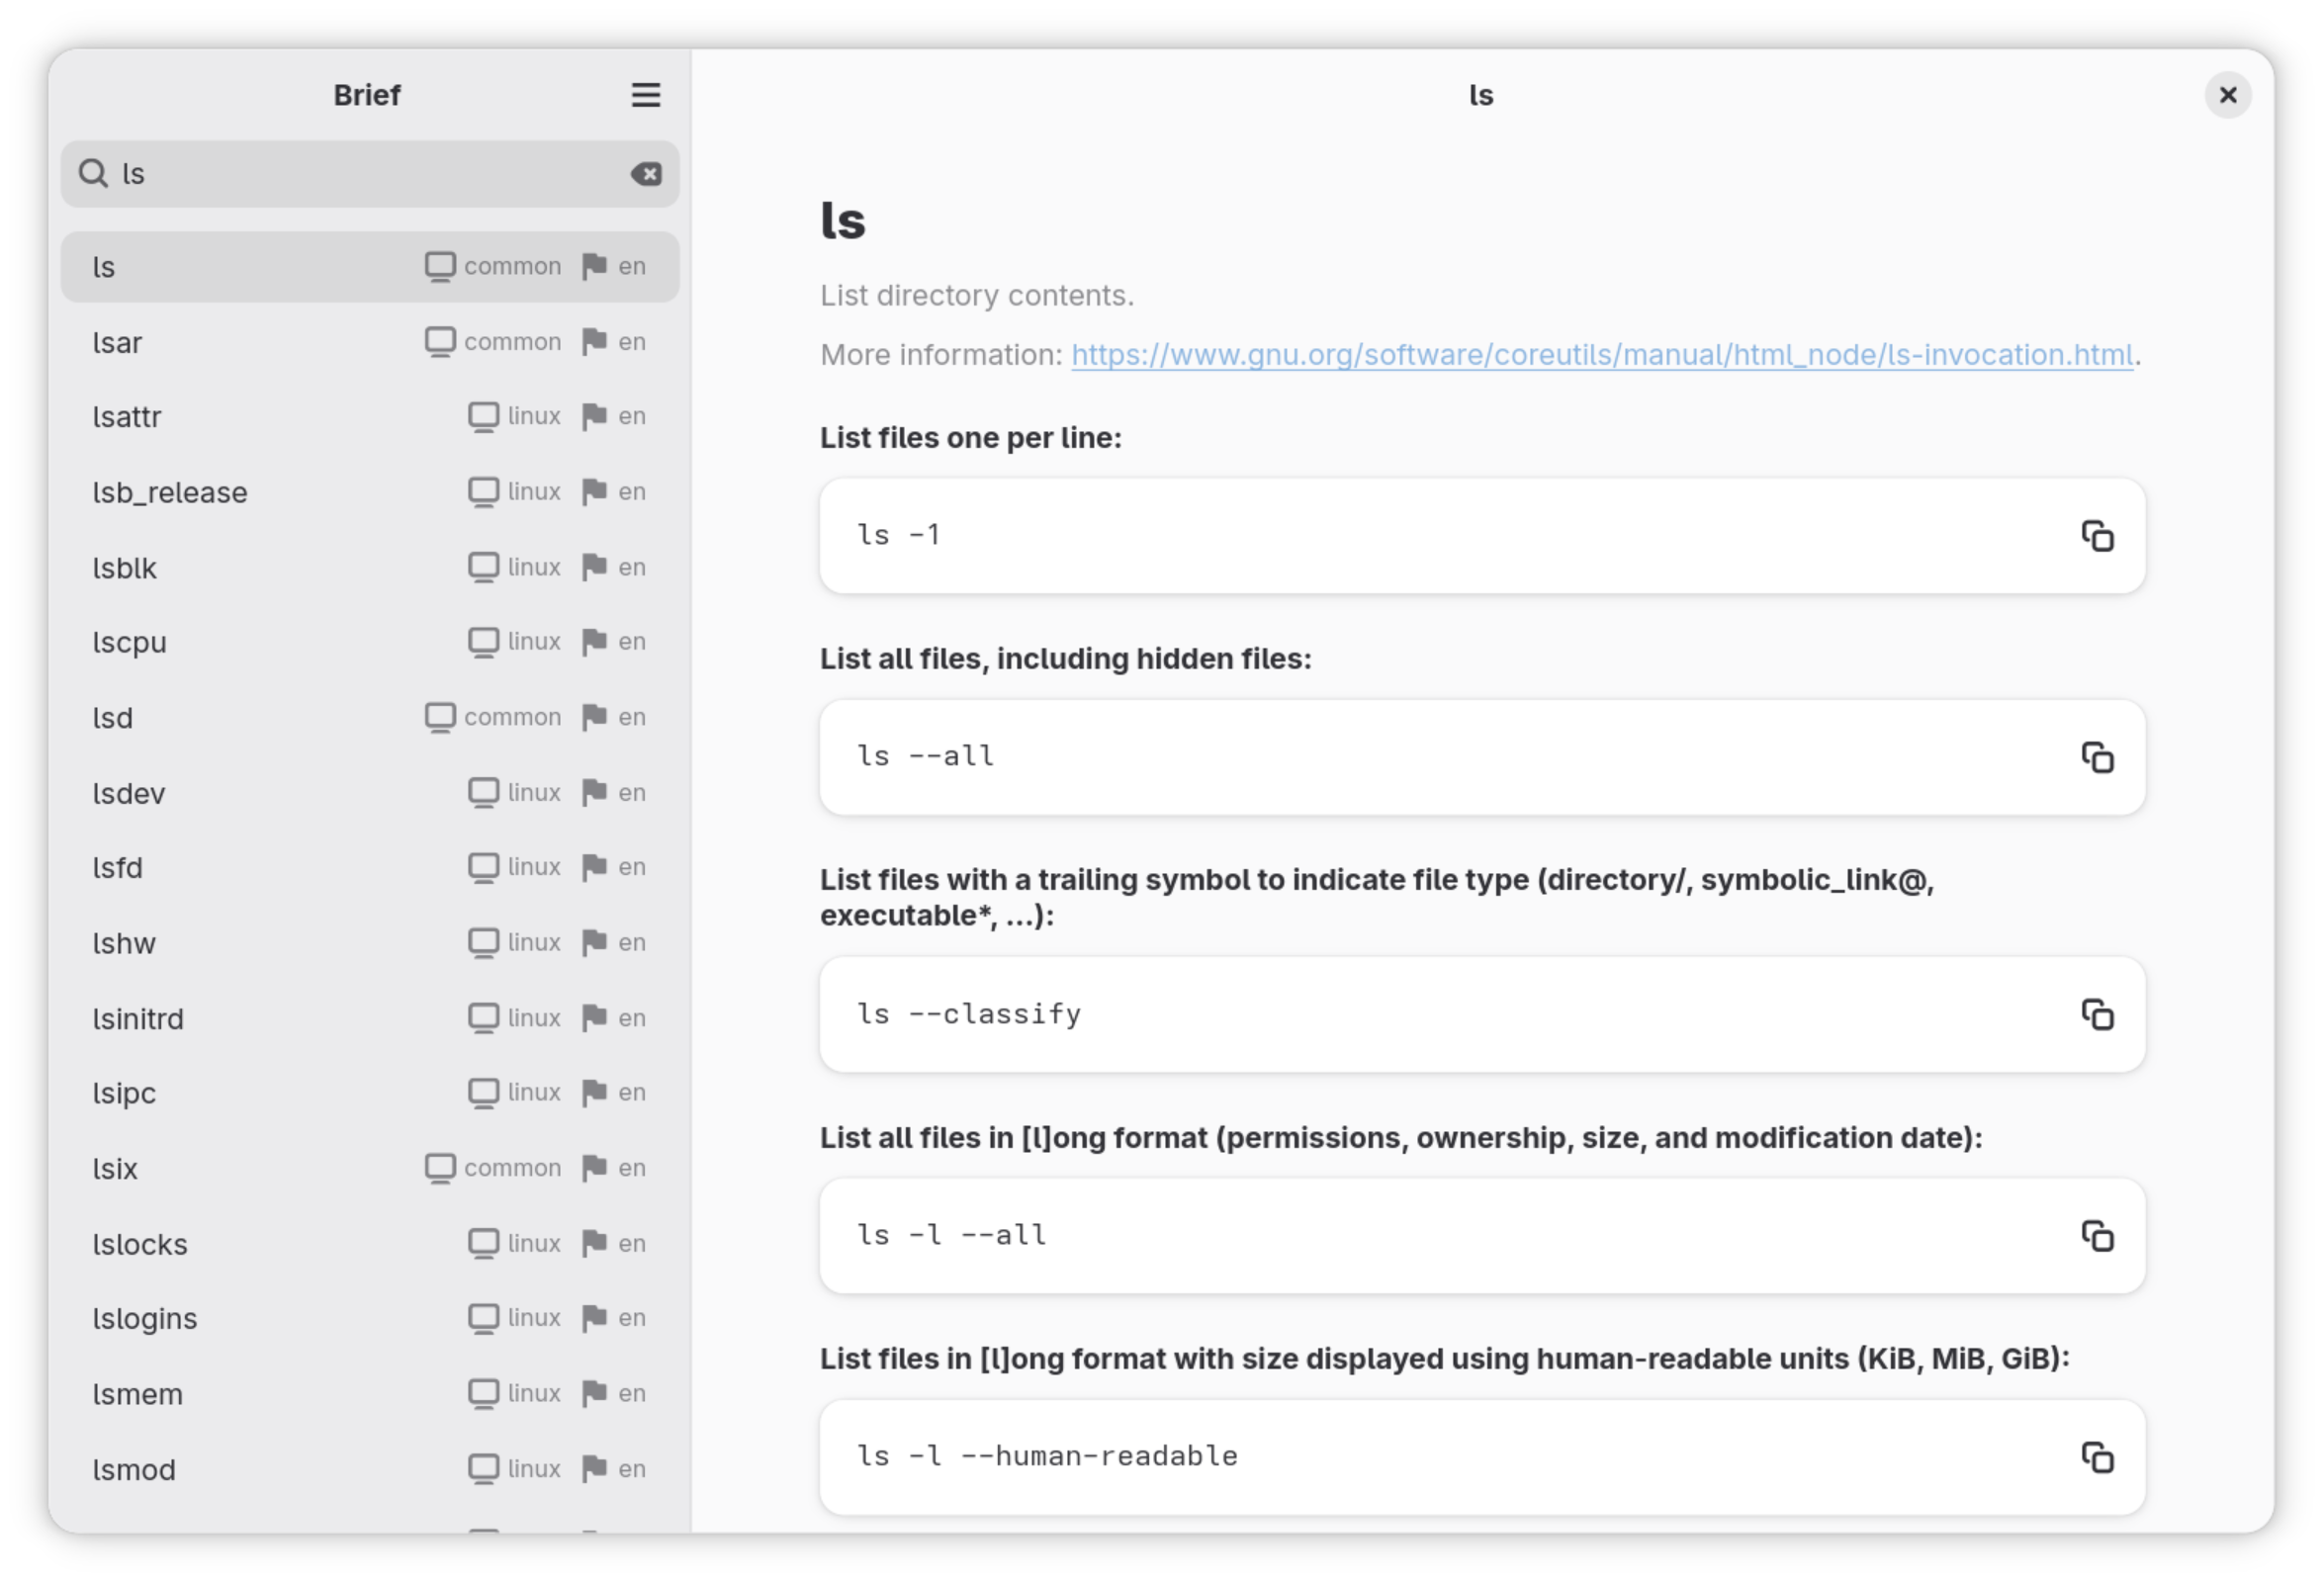Copy the 'ls --all' command
The width and height of the screenshot is (2324, 1582).
pyautogui.click(x=2096, y=757)
